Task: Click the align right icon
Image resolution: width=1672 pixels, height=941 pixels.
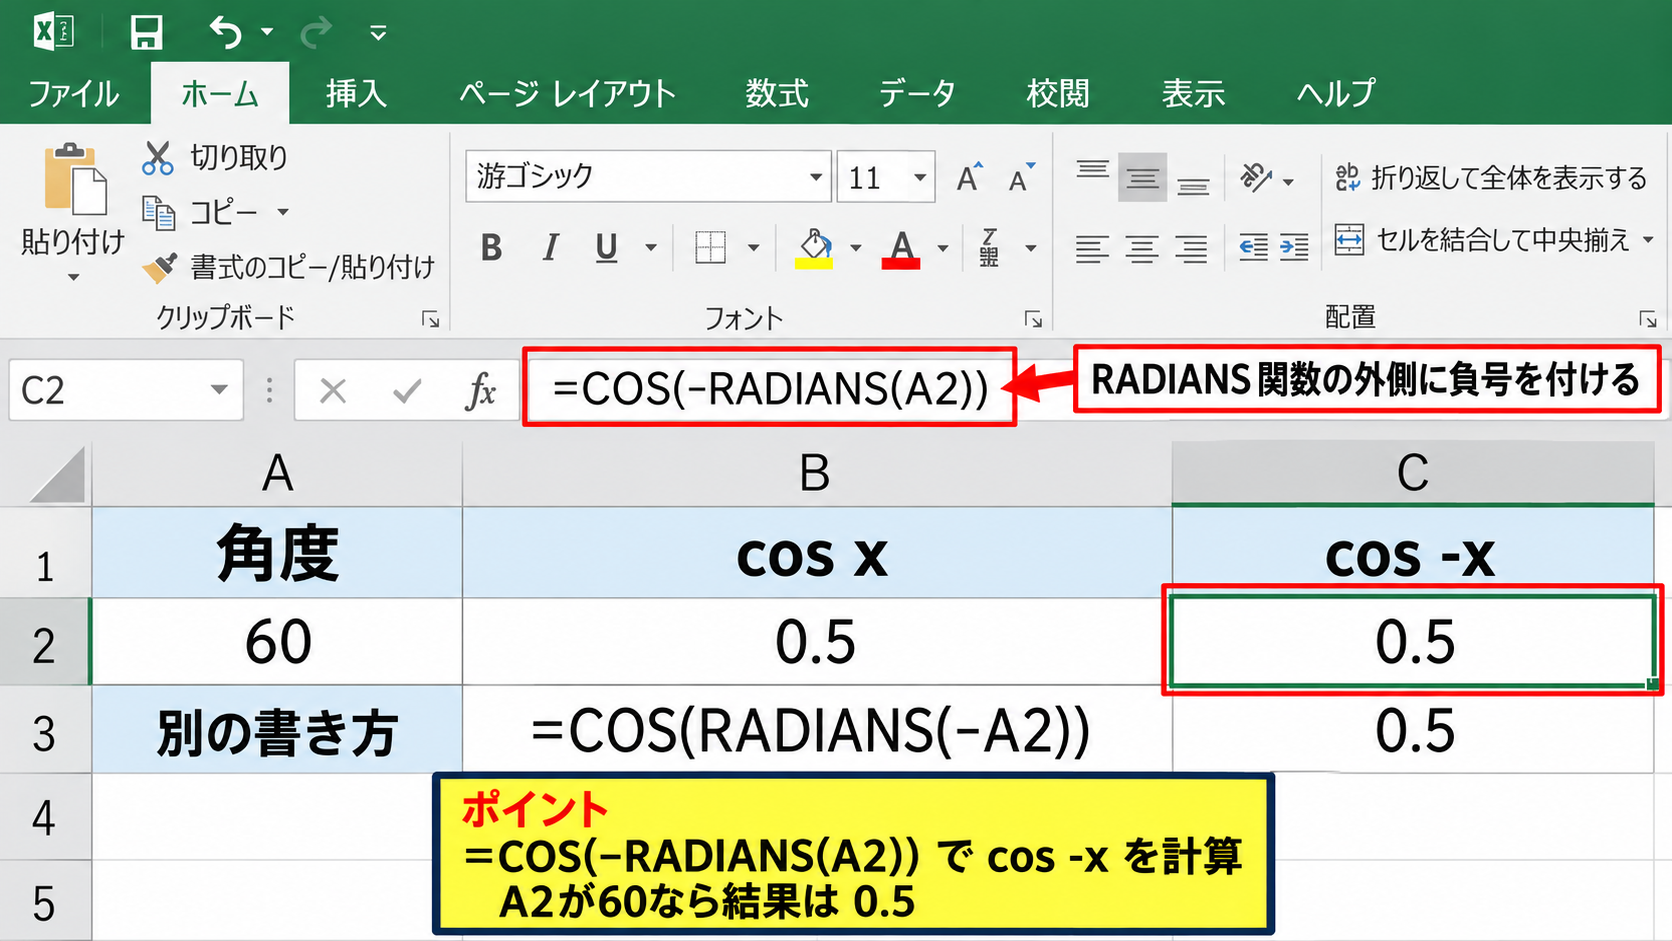Action: [1191, 248]
